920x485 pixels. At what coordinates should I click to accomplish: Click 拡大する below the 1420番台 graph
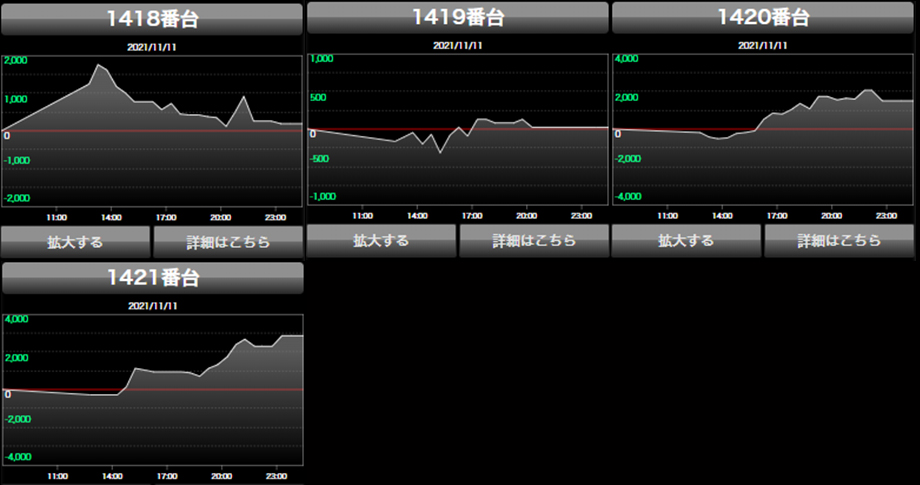pyautogui.click(x=685, y=241)
